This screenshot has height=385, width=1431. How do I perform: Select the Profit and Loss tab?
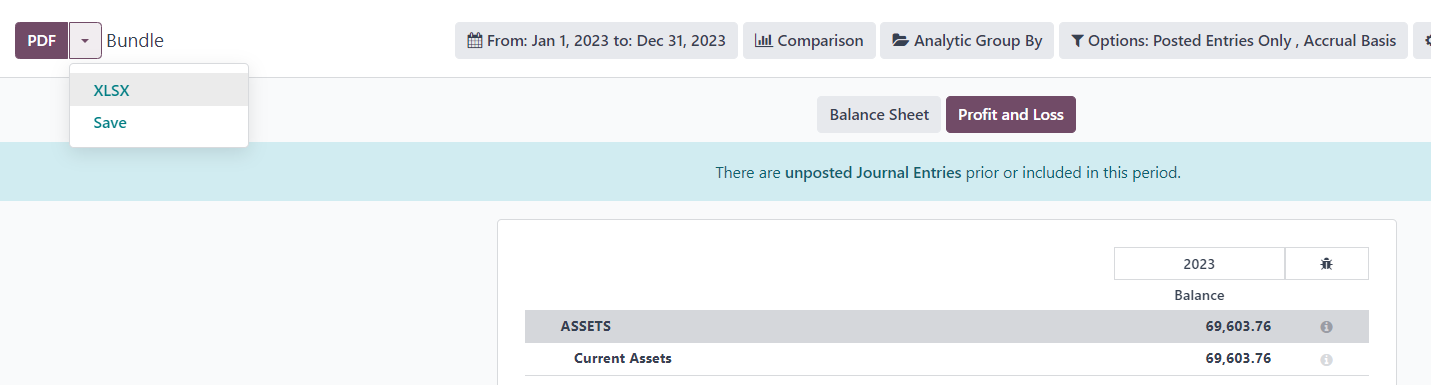[x=1011, y=115]
